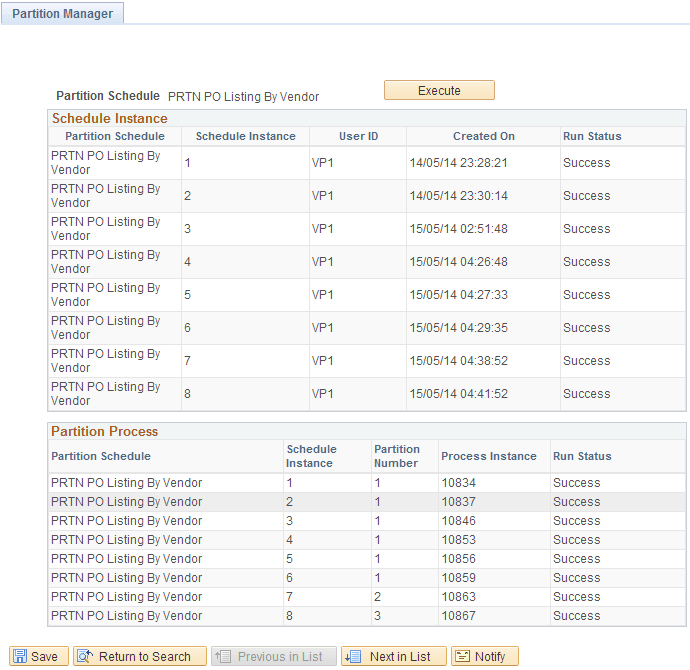Click the Execute button

click(x=439, y=90)
